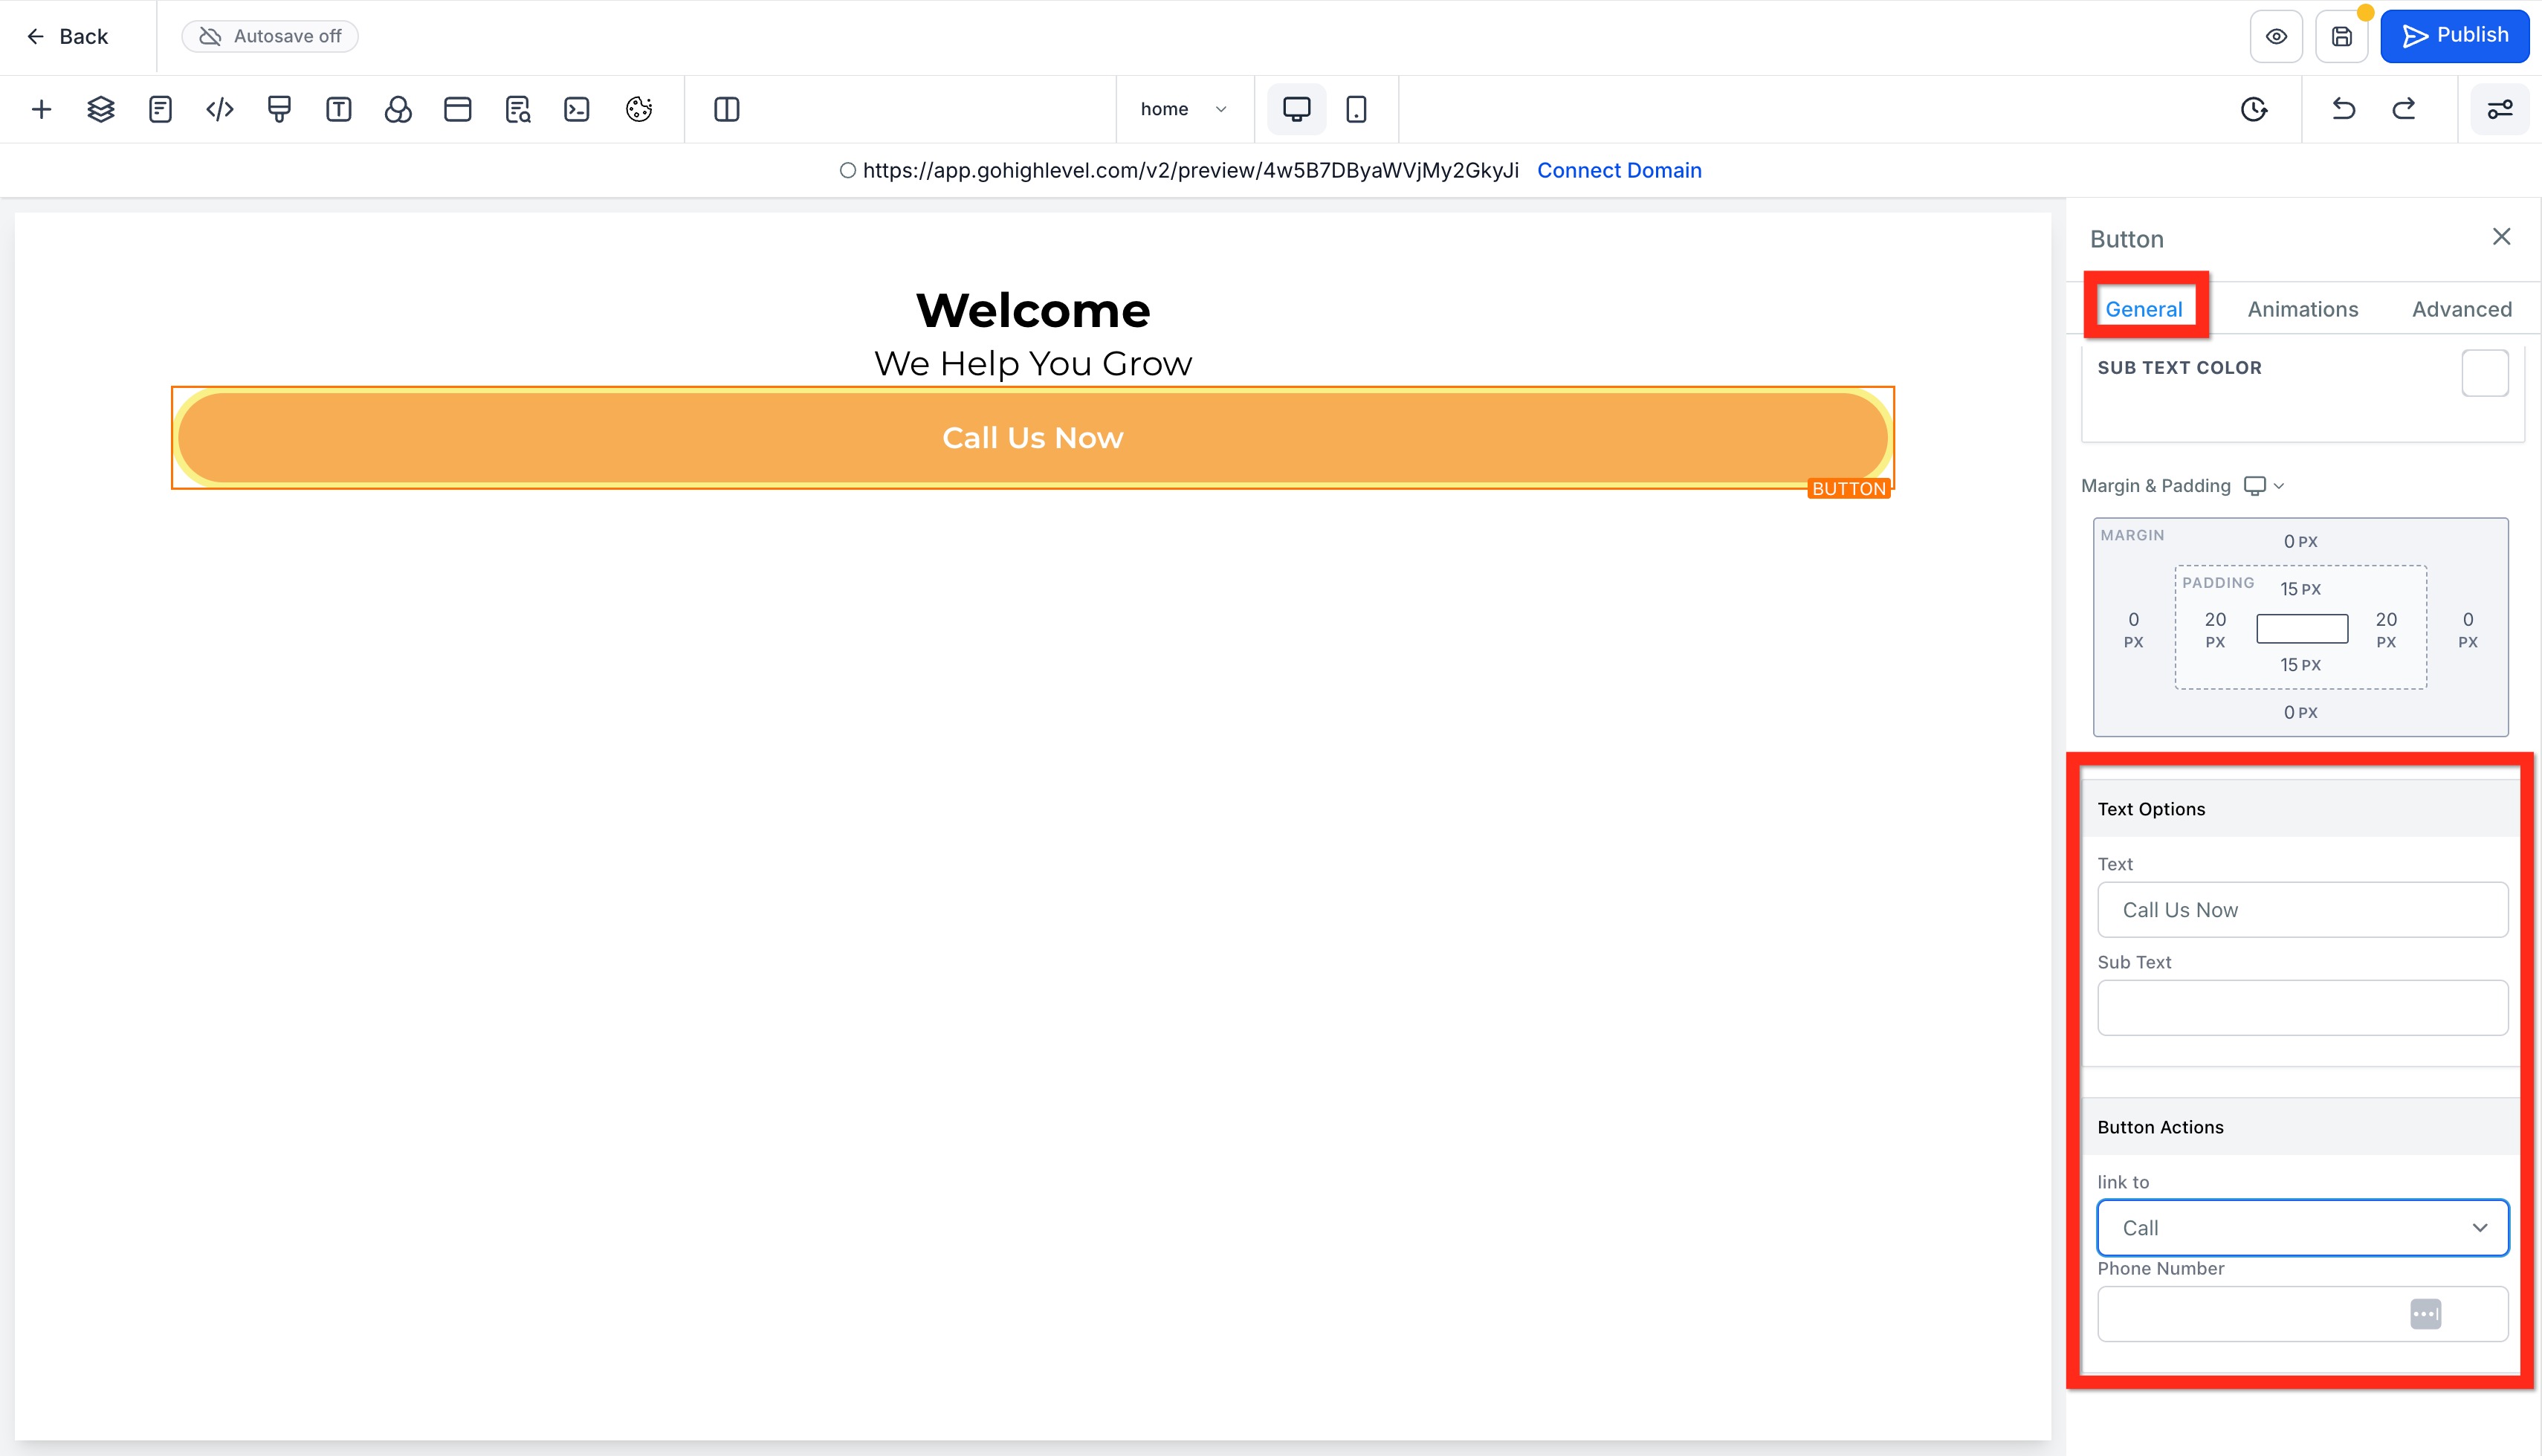
Task: Open the Layers panel icon
Action: click(x=101, y=109)
